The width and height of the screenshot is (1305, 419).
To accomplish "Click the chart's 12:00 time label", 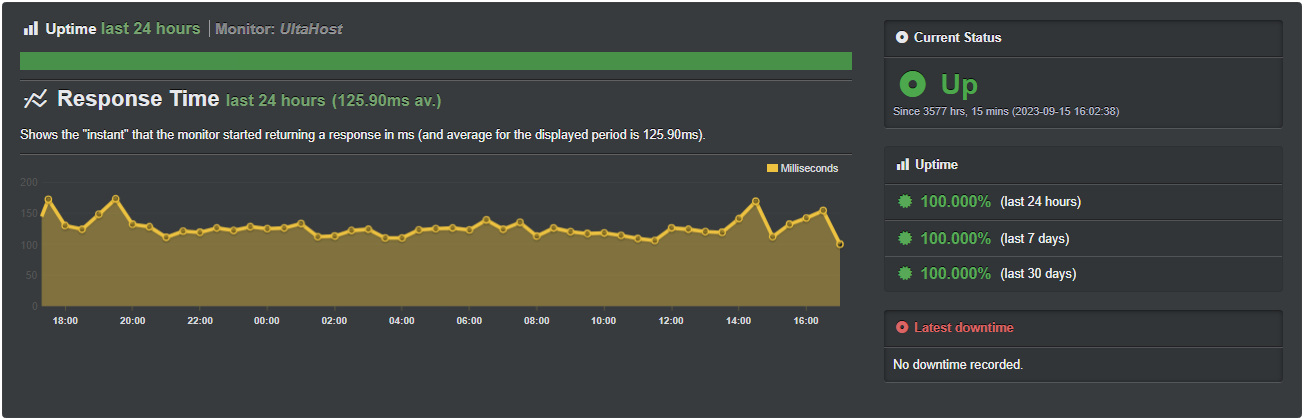I will (x=671, y=321).
